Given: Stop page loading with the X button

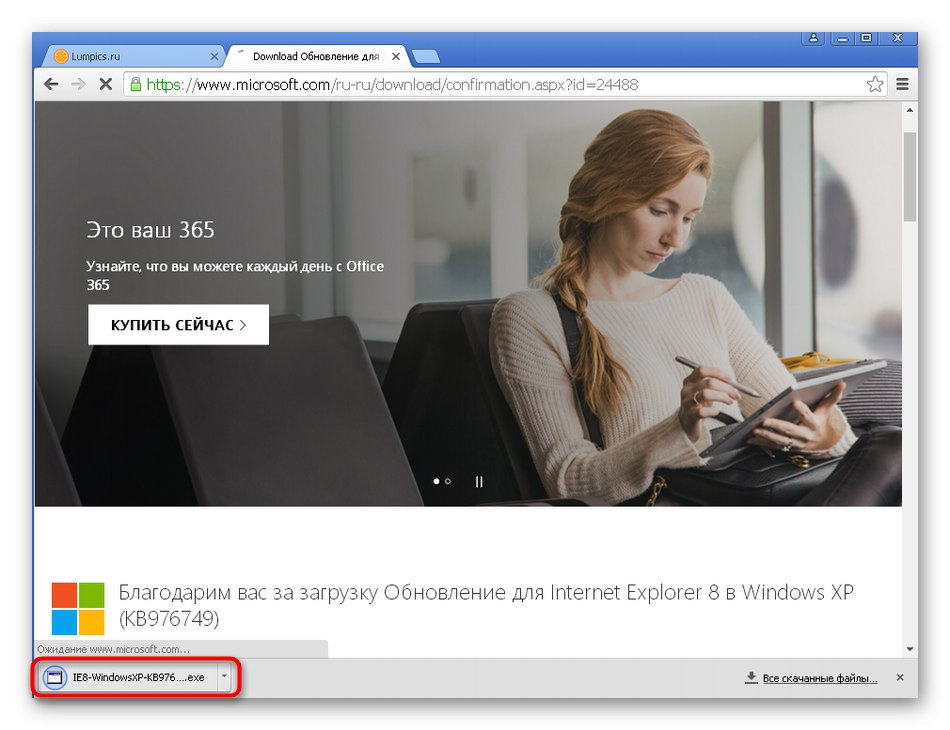Looking at the screenshot, I should click(x=105, y=84).
